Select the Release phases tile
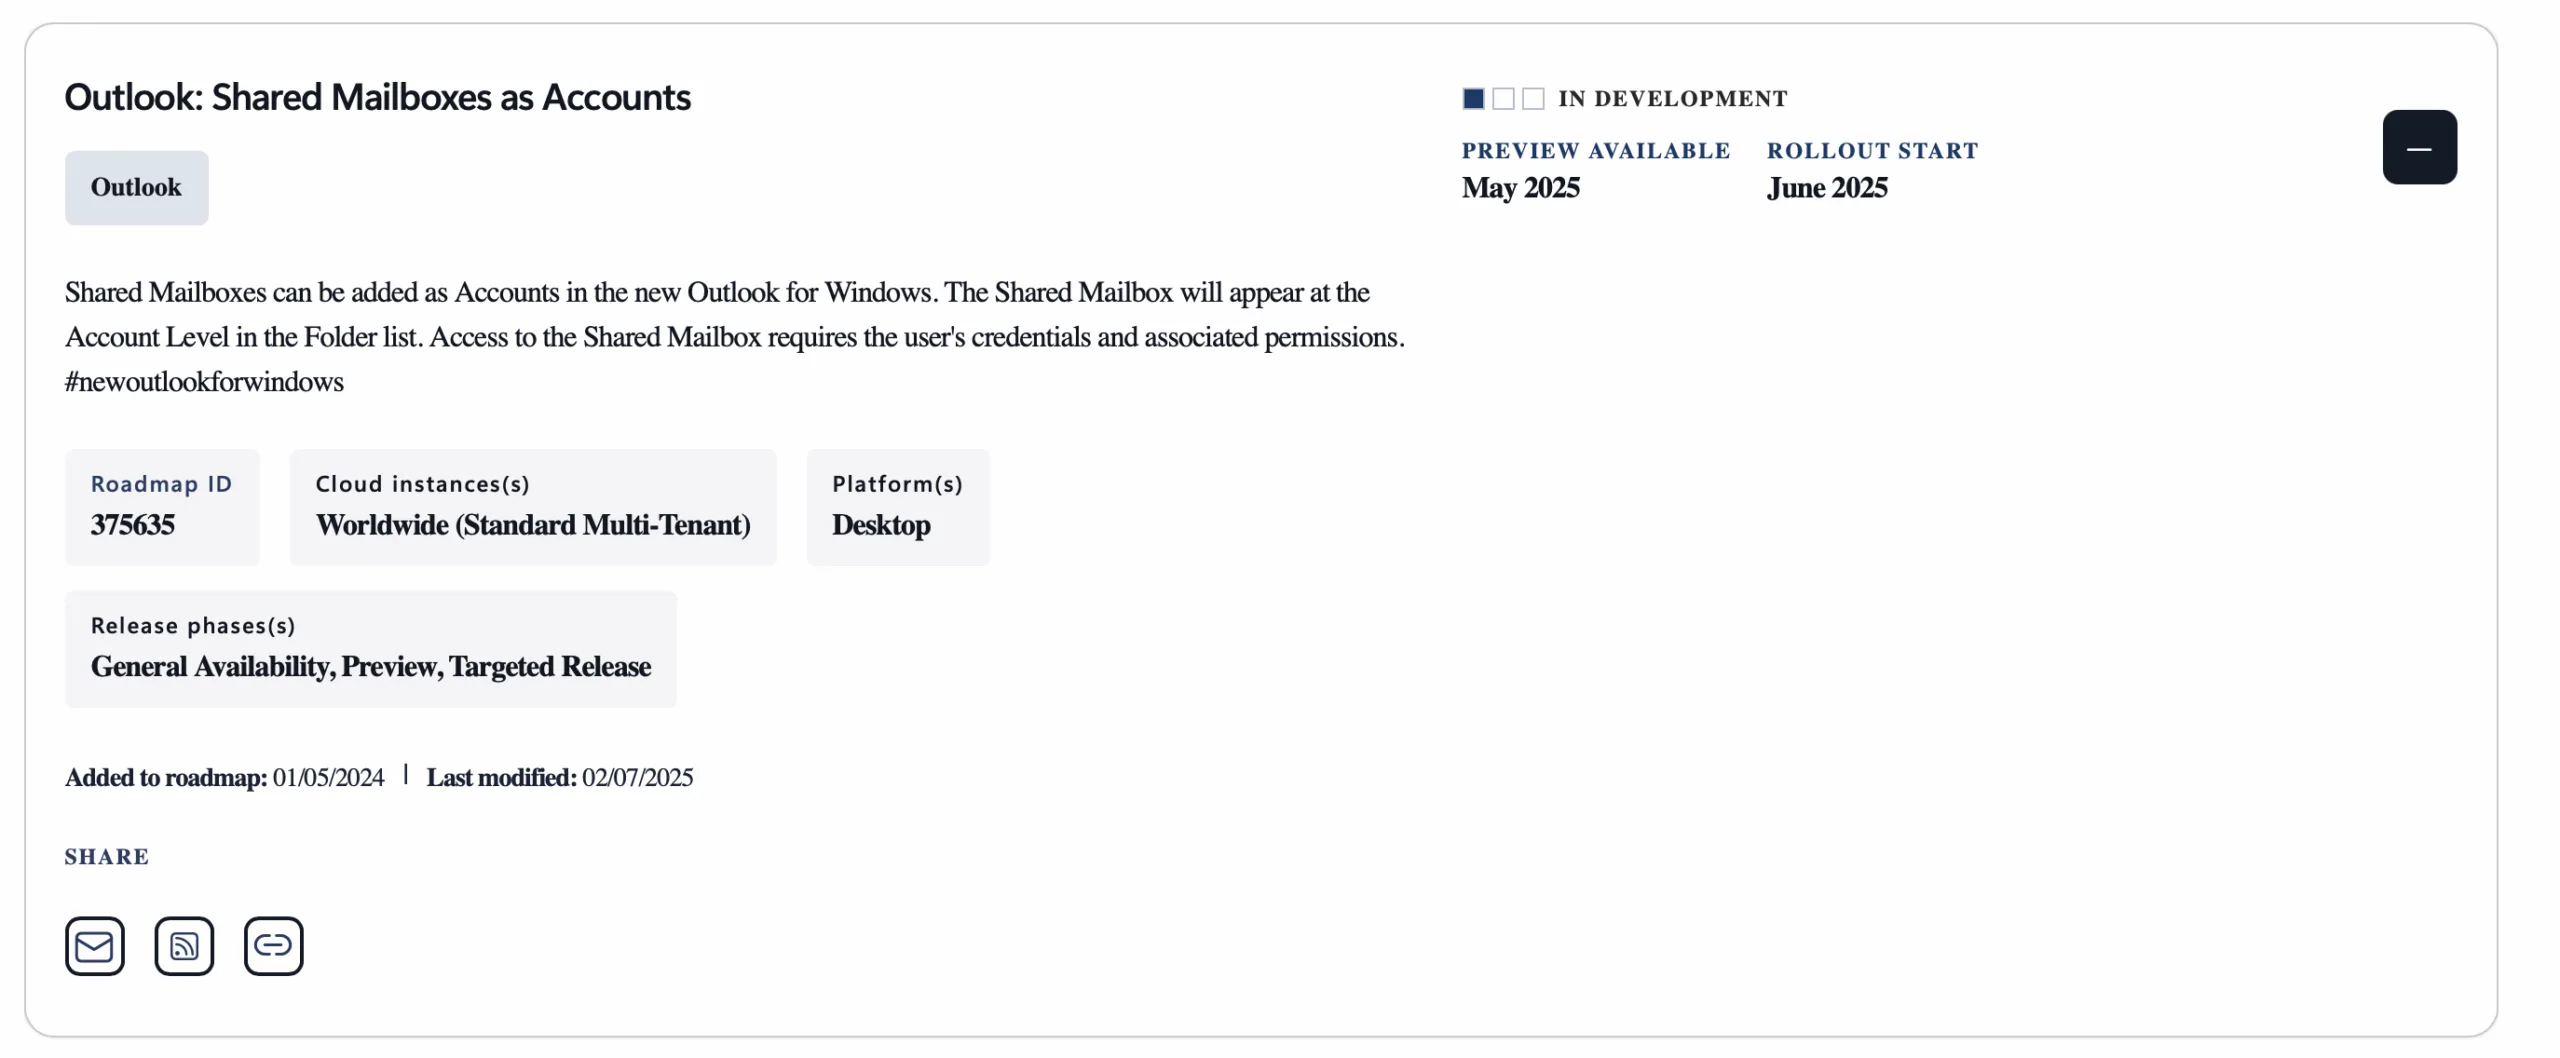The image size is (2560, 1058). click(x=370, y=649)
